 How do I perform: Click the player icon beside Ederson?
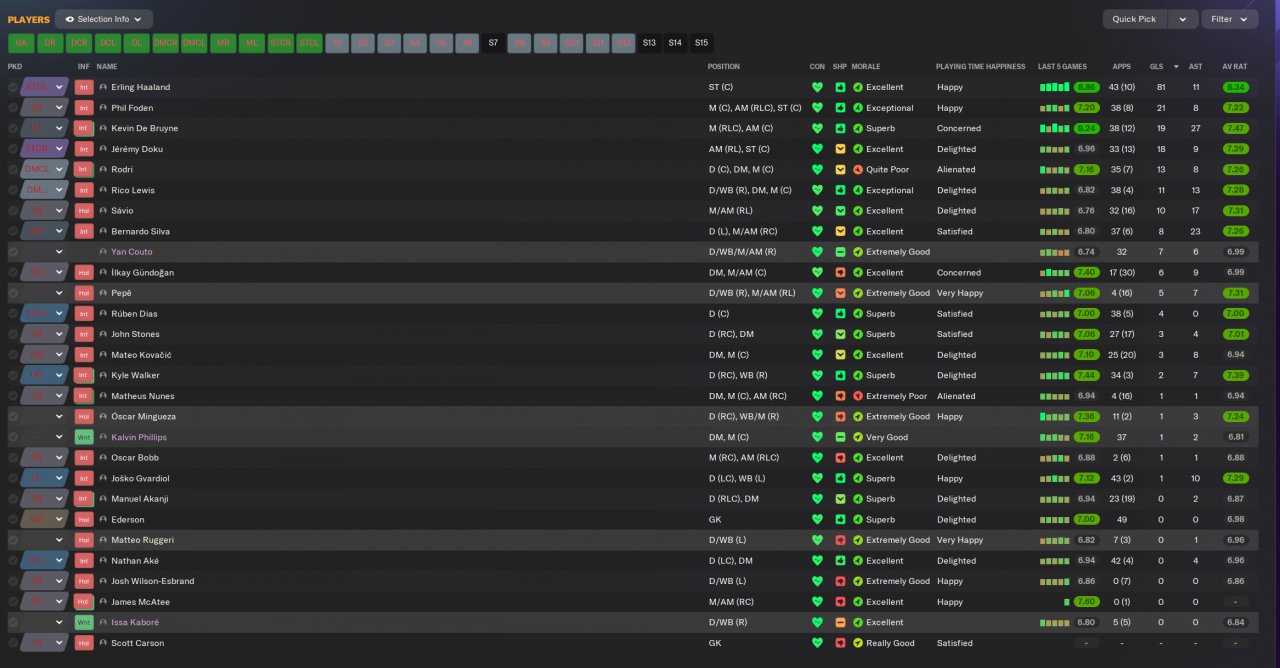pos(103,519)
